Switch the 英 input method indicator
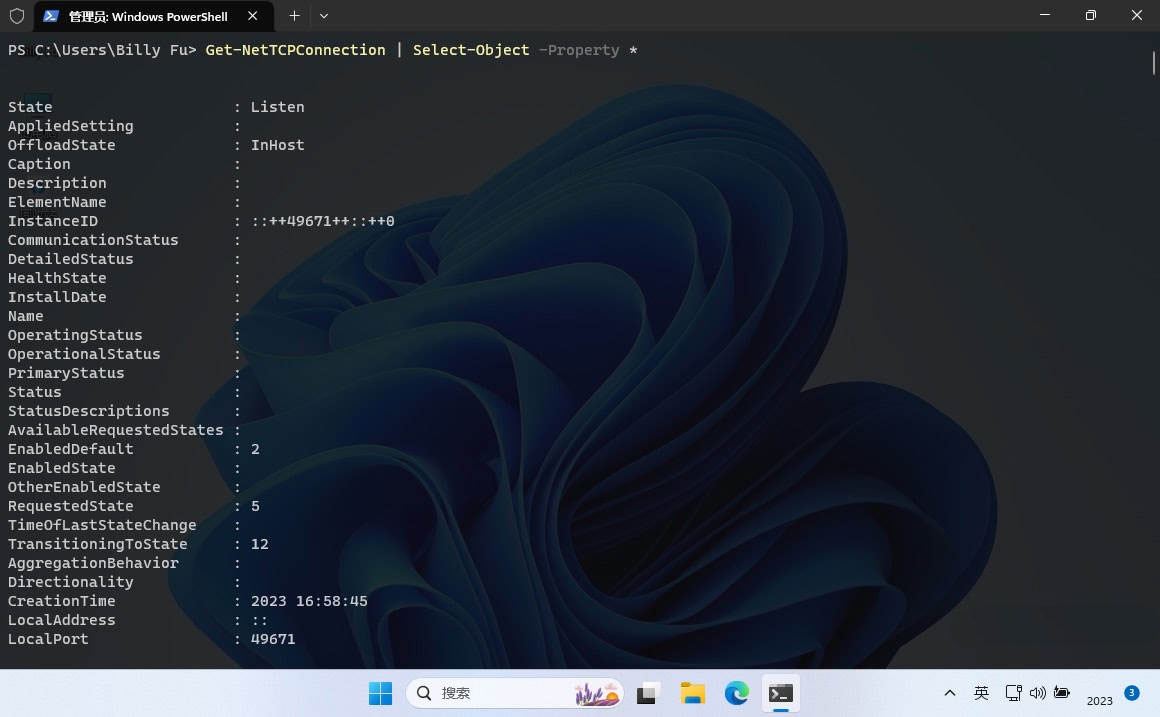1160x717 pixels. (981, 693)
